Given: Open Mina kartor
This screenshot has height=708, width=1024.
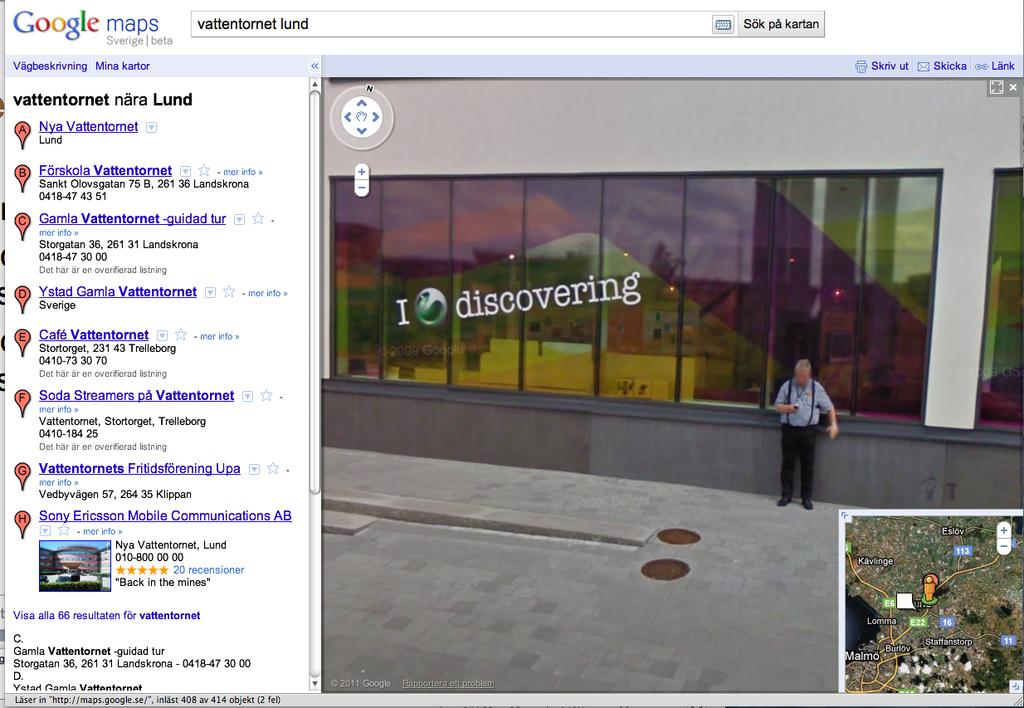Looking at the screenshot, I should (x=123, y=66).
